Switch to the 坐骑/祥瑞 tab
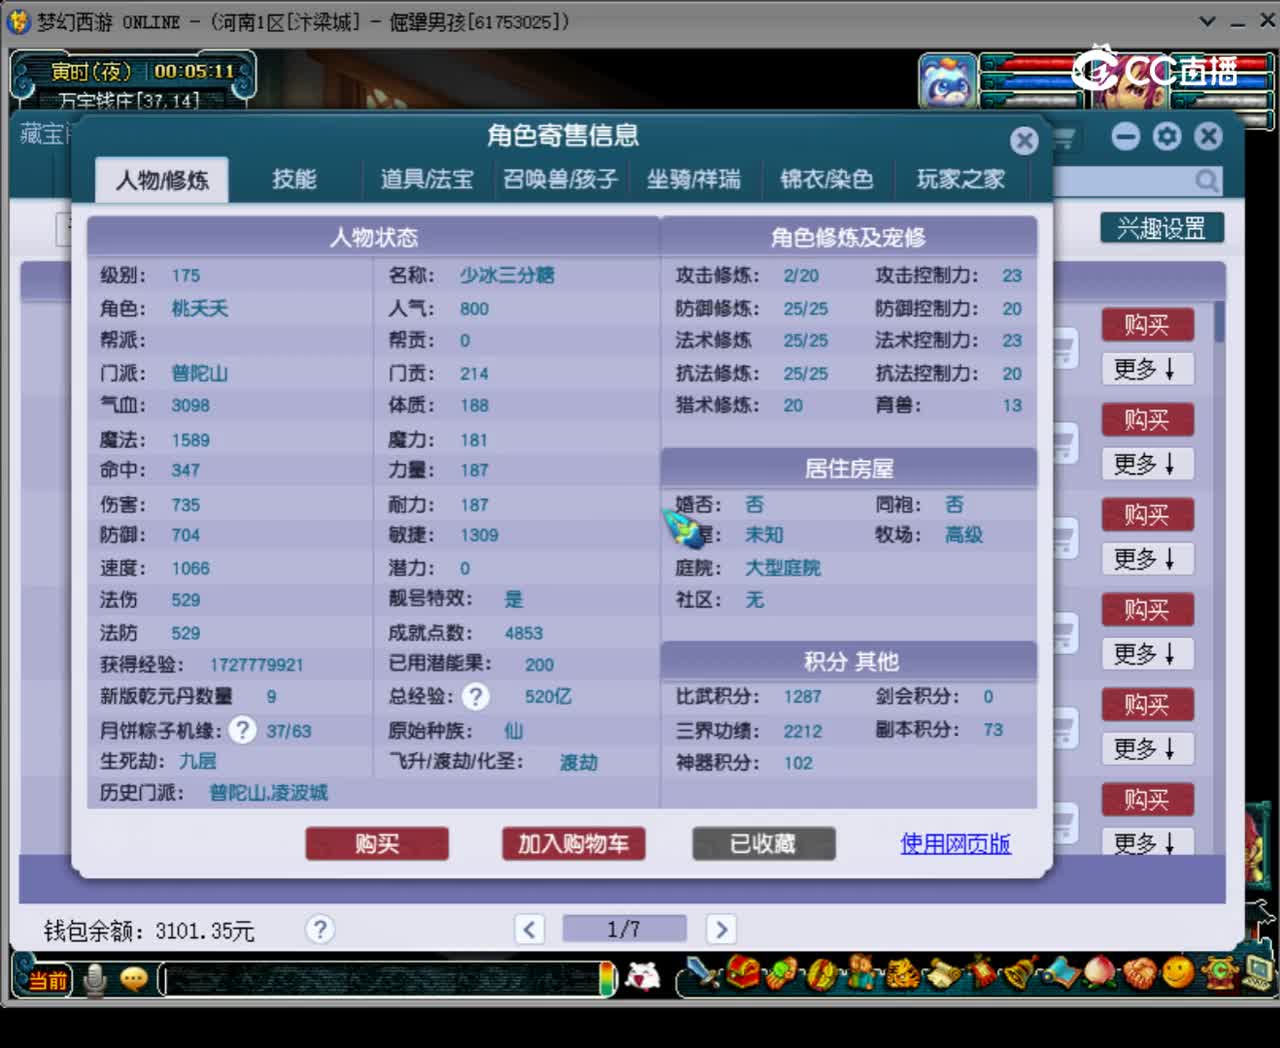 [x=694, y=179]
